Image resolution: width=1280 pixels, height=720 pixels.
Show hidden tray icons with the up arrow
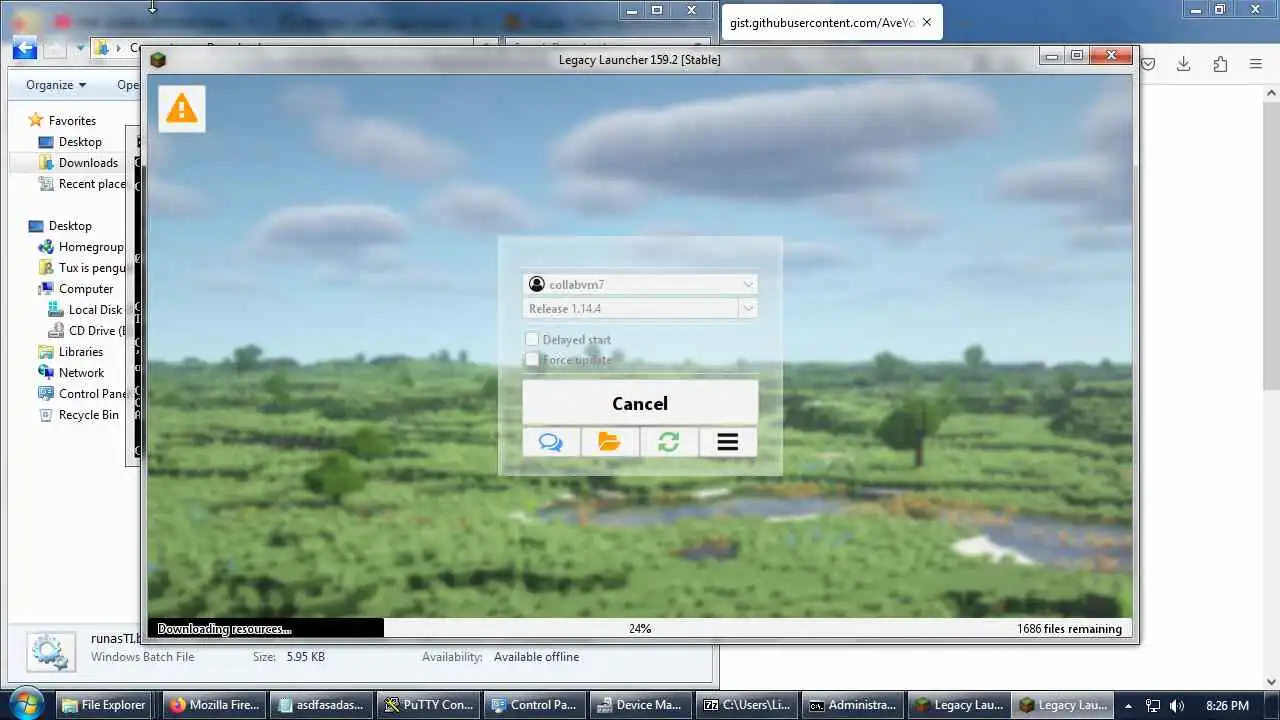(1128, 706)
